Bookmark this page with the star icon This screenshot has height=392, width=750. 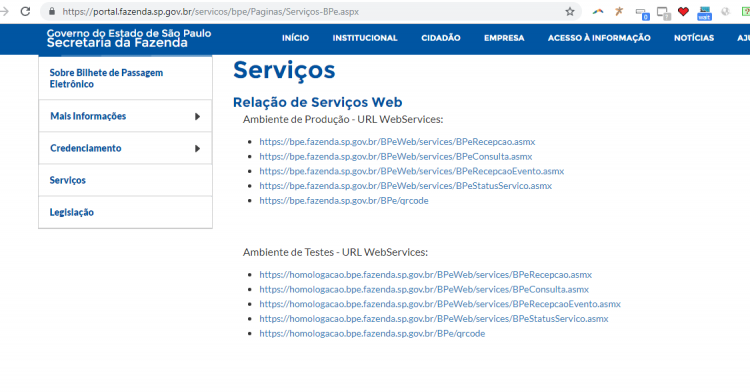[x=570, y=11]
